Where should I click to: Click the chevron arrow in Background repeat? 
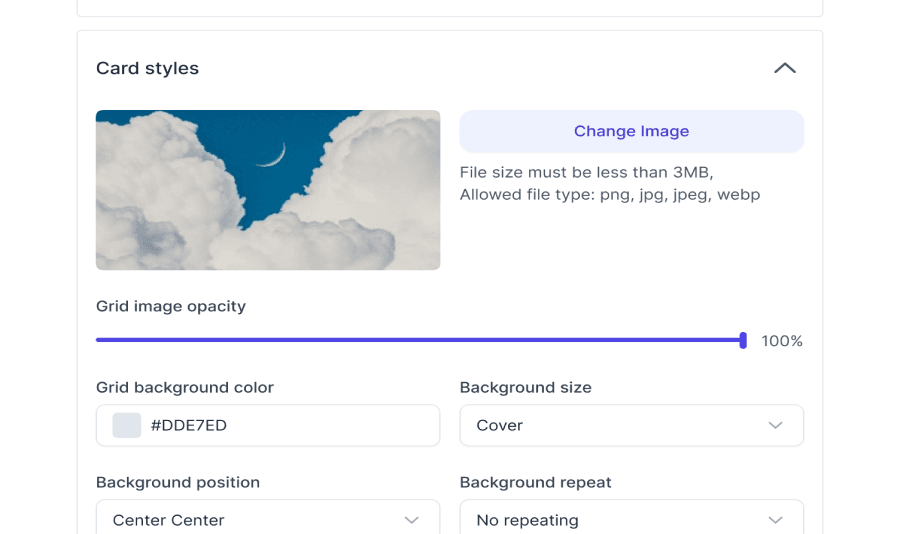[775, 520]
